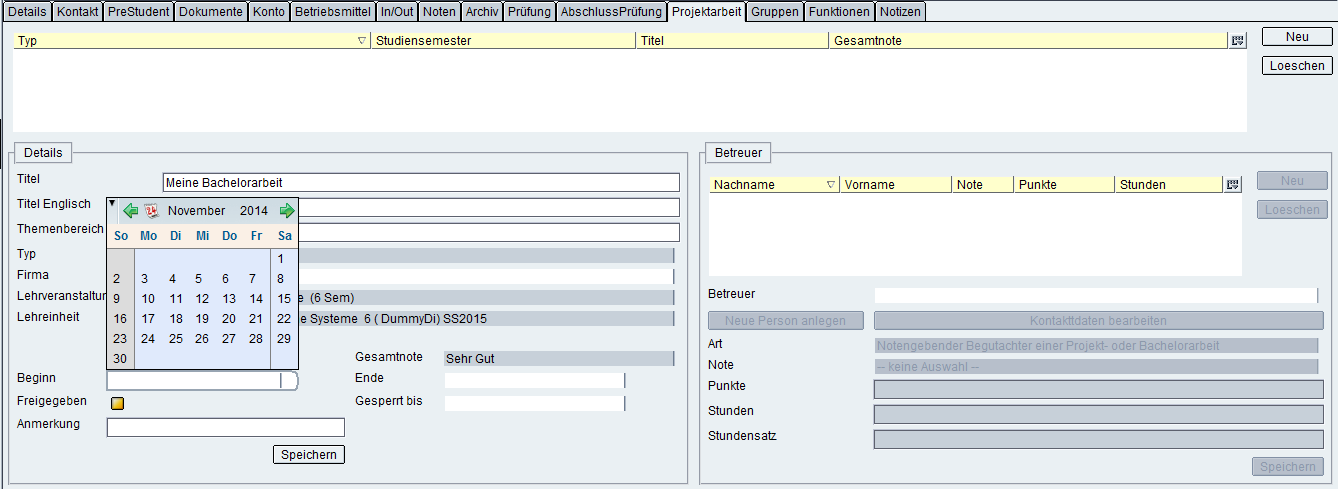Viewport: 1338px width, 489px height.
Task: Jump to today via calendar icon
Action: tap(152, 211)
